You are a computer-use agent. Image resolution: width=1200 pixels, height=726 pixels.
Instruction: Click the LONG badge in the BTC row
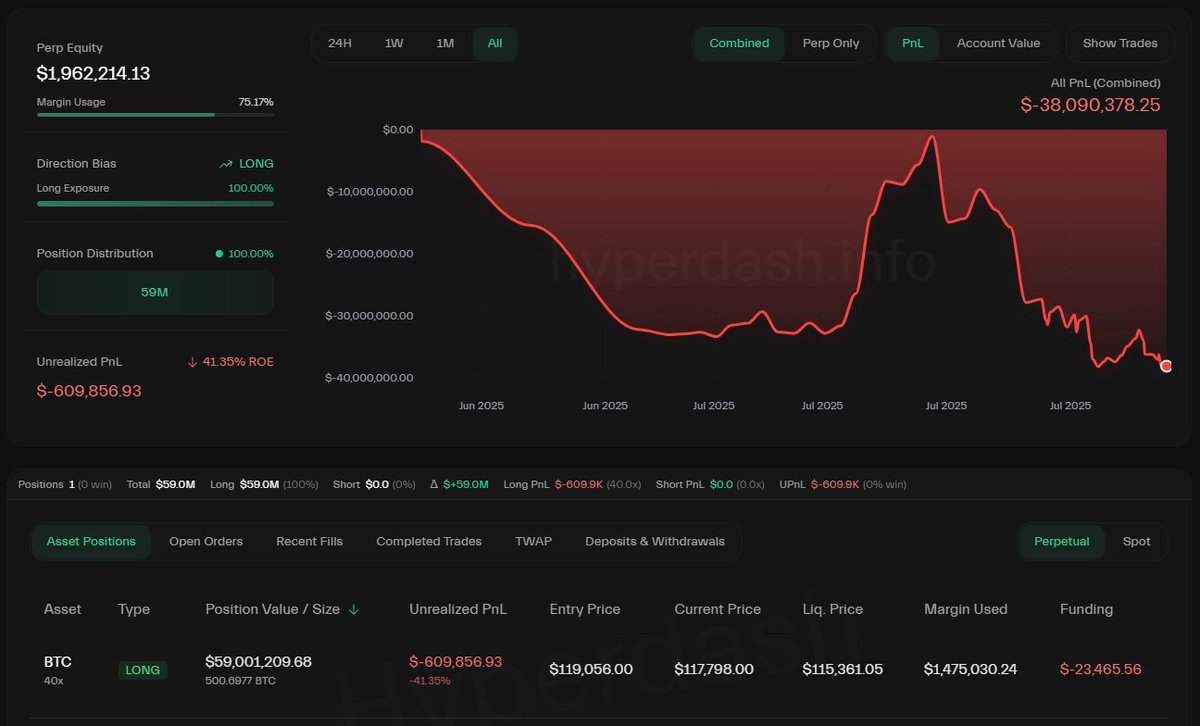point(143,670)
